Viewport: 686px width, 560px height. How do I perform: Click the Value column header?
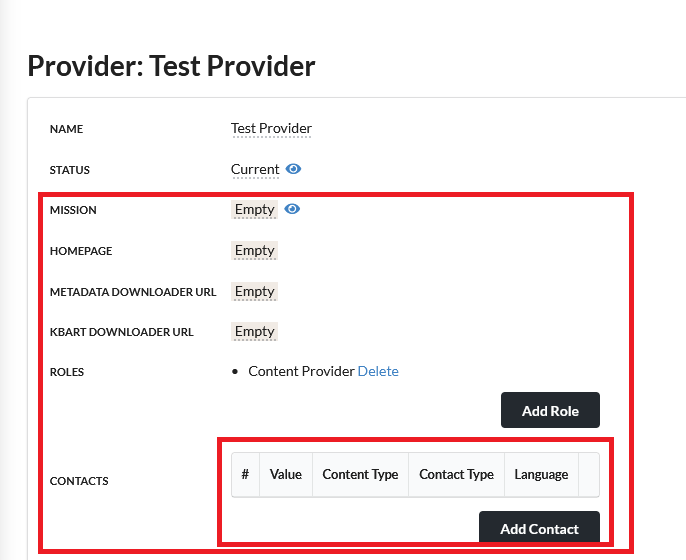(285, 474)
